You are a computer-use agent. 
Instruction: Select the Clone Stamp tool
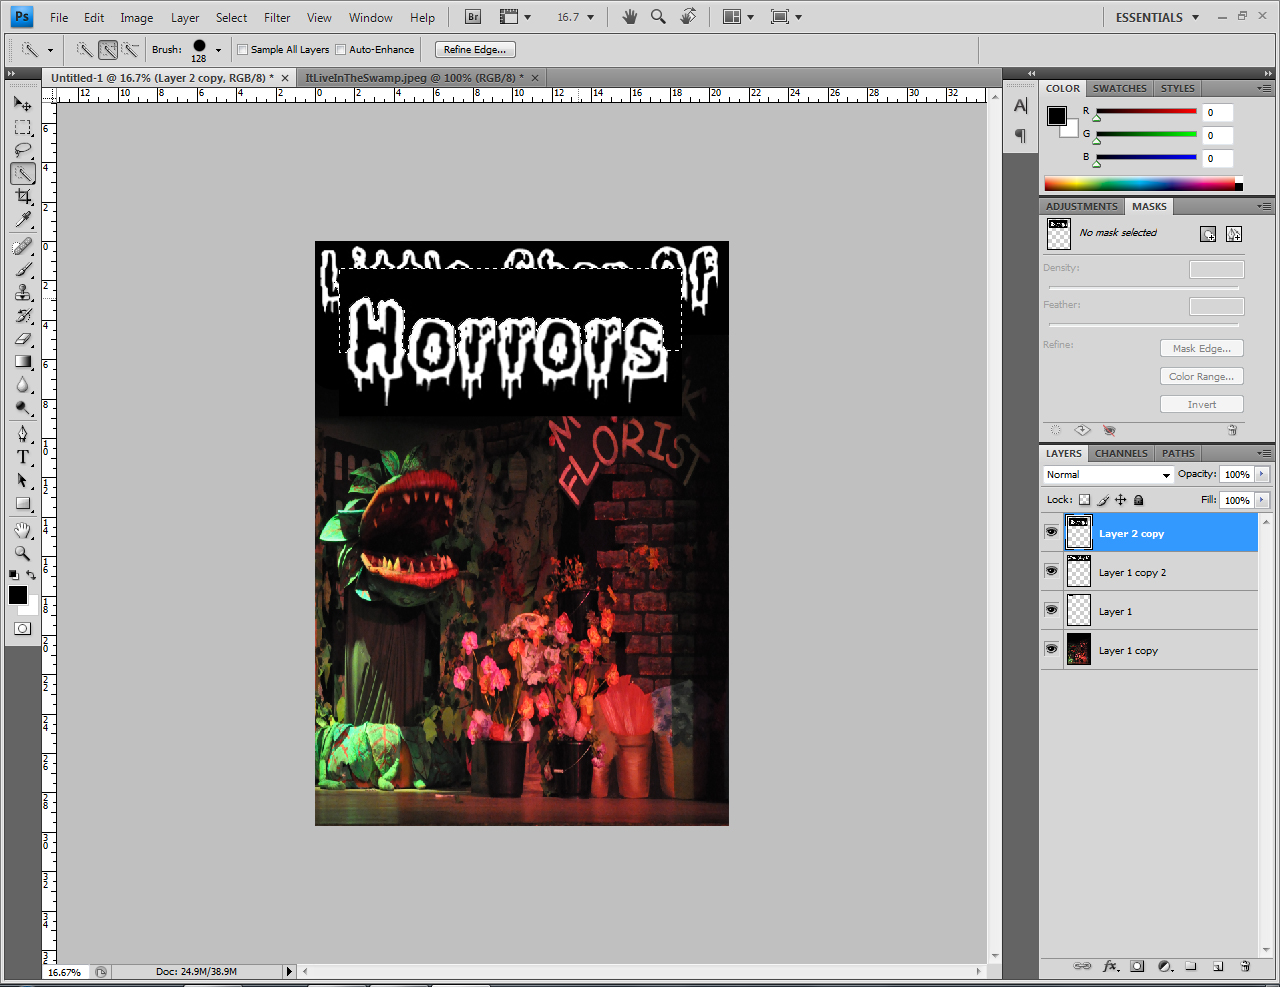(x=23, y=292)
